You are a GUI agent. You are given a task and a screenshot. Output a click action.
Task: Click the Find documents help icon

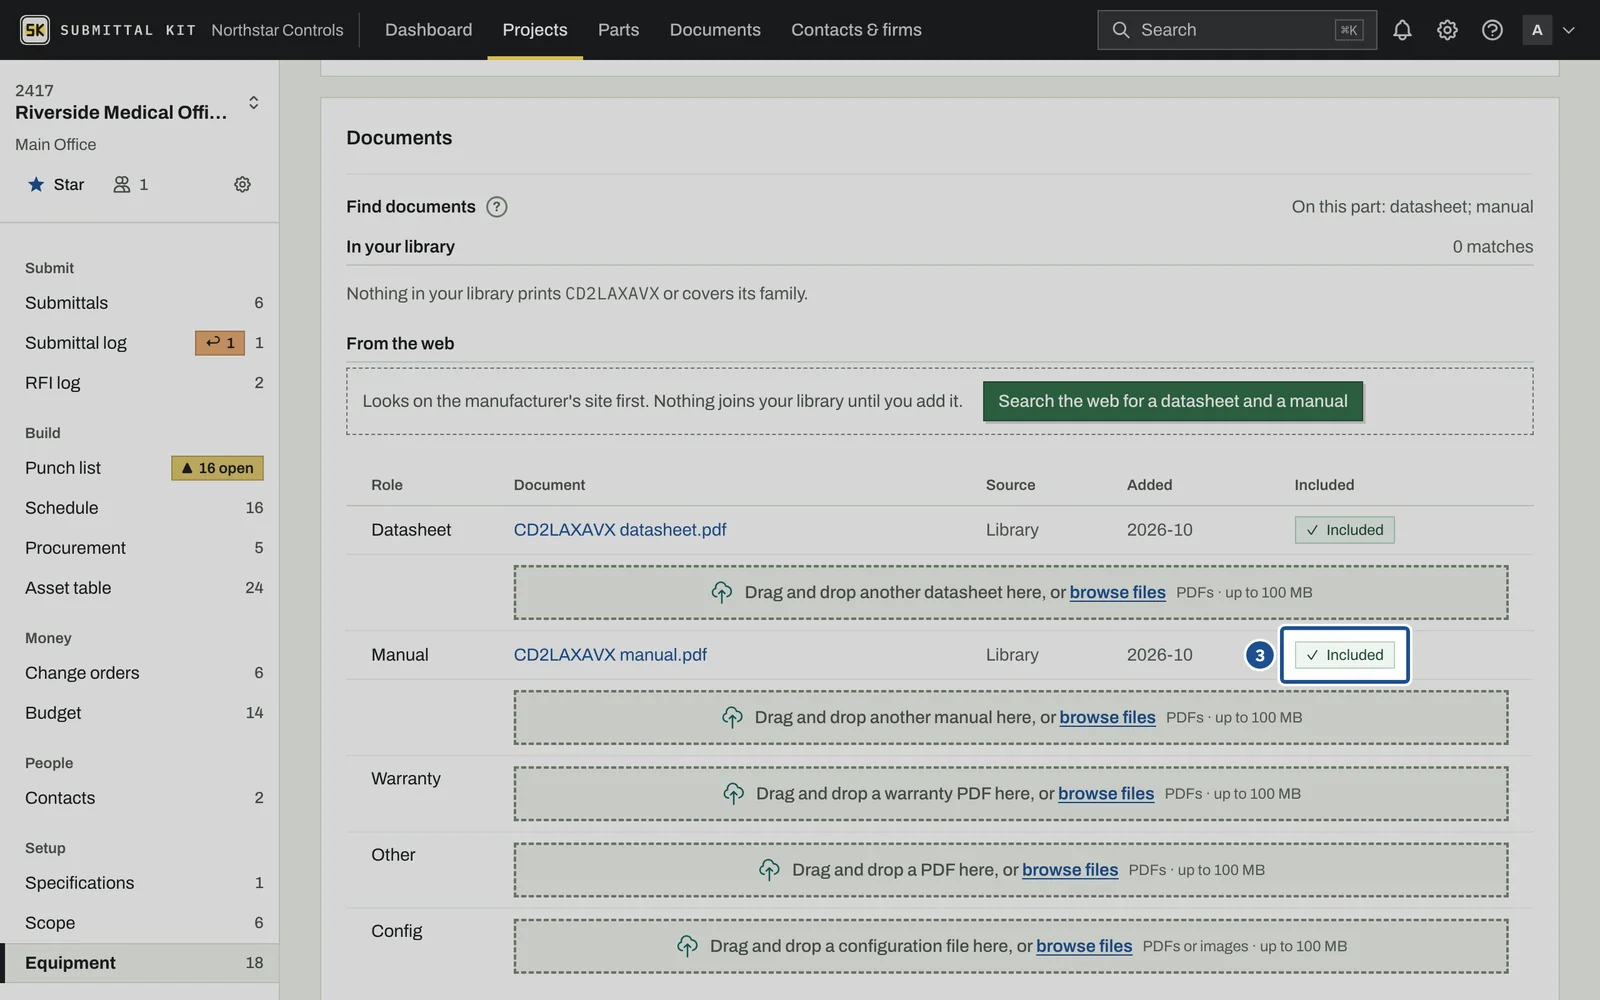tap(496, 207)
